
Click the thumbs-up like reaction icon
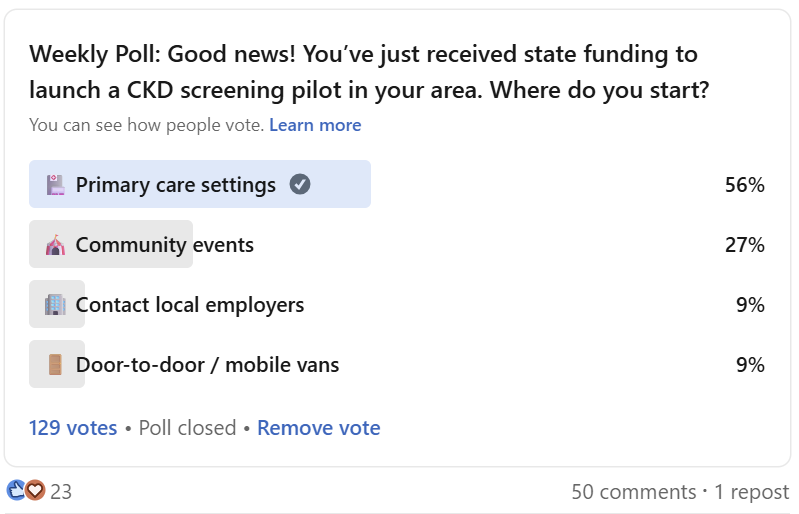[16, 491]
